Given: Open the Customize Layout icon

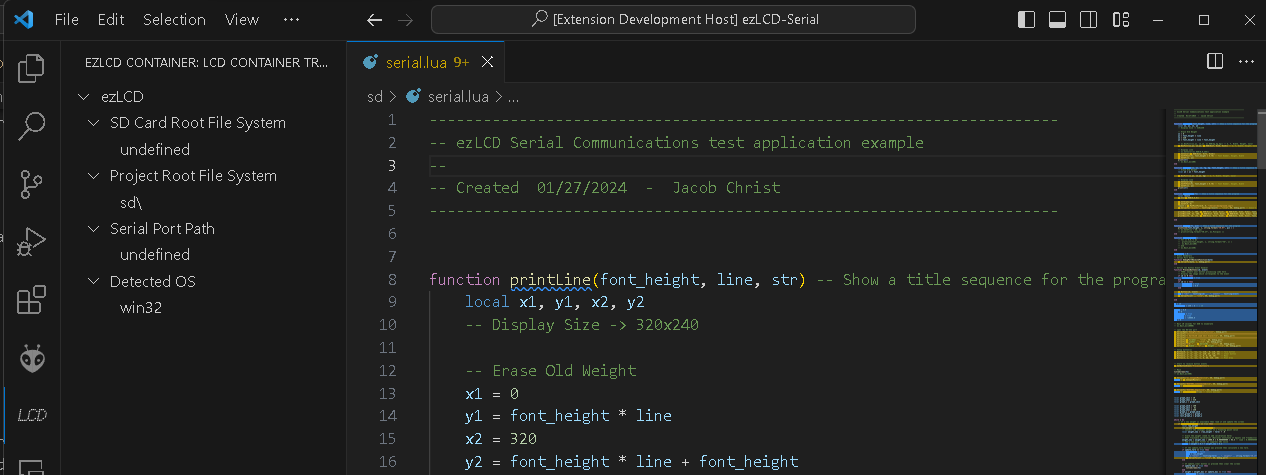Looking at the screenshot, I should [1121, 20].
